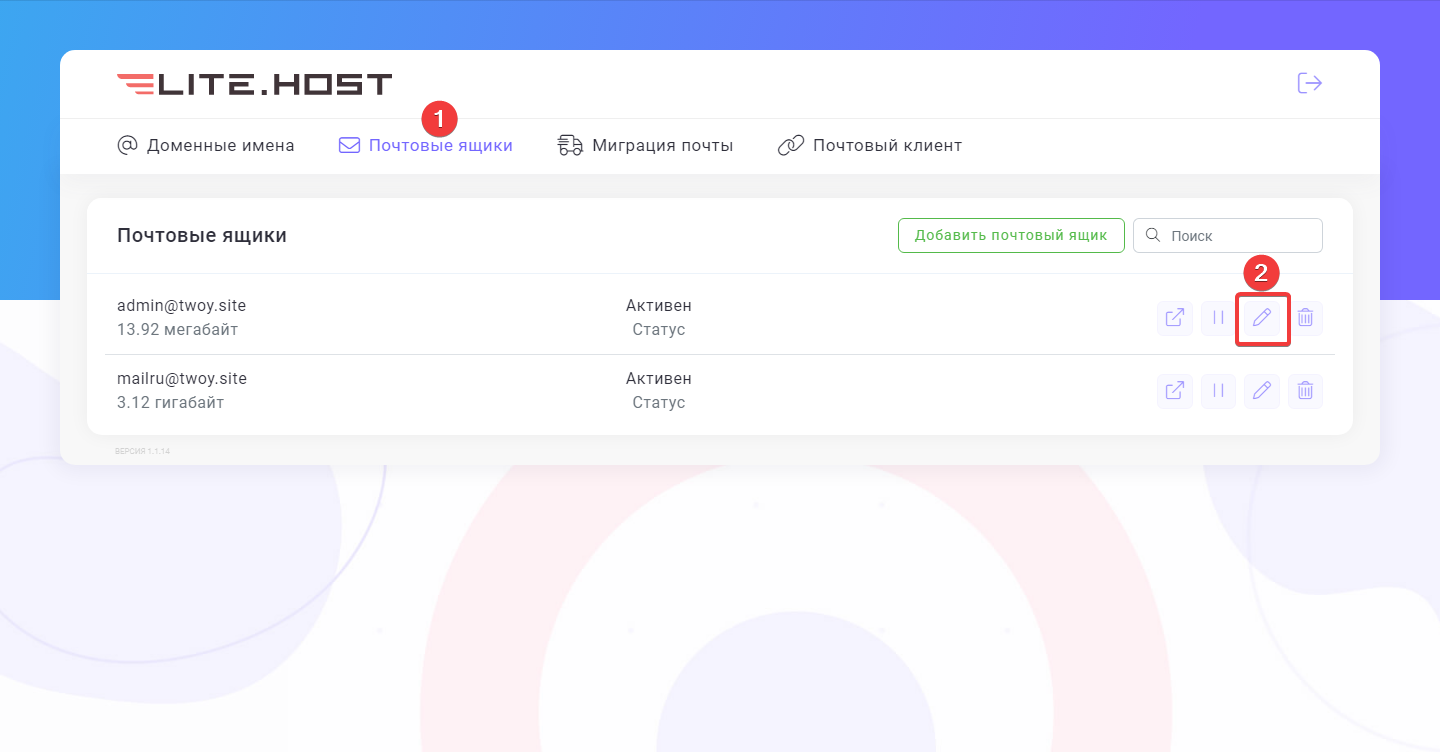Click the Почтовые ящики panel heading
Viewport: 1440px width, 752px height.
coord(202,236)
